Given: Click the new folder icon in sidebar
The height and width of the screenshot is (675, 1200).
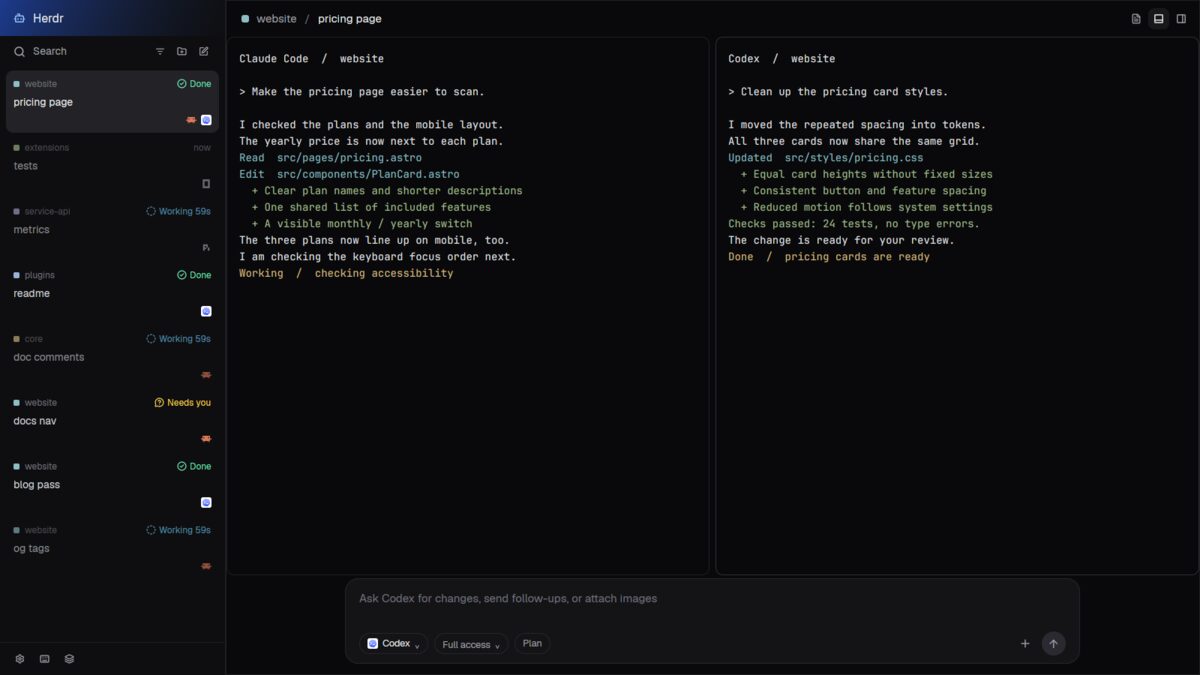Looking at the screenshot, I should point(182,51).
